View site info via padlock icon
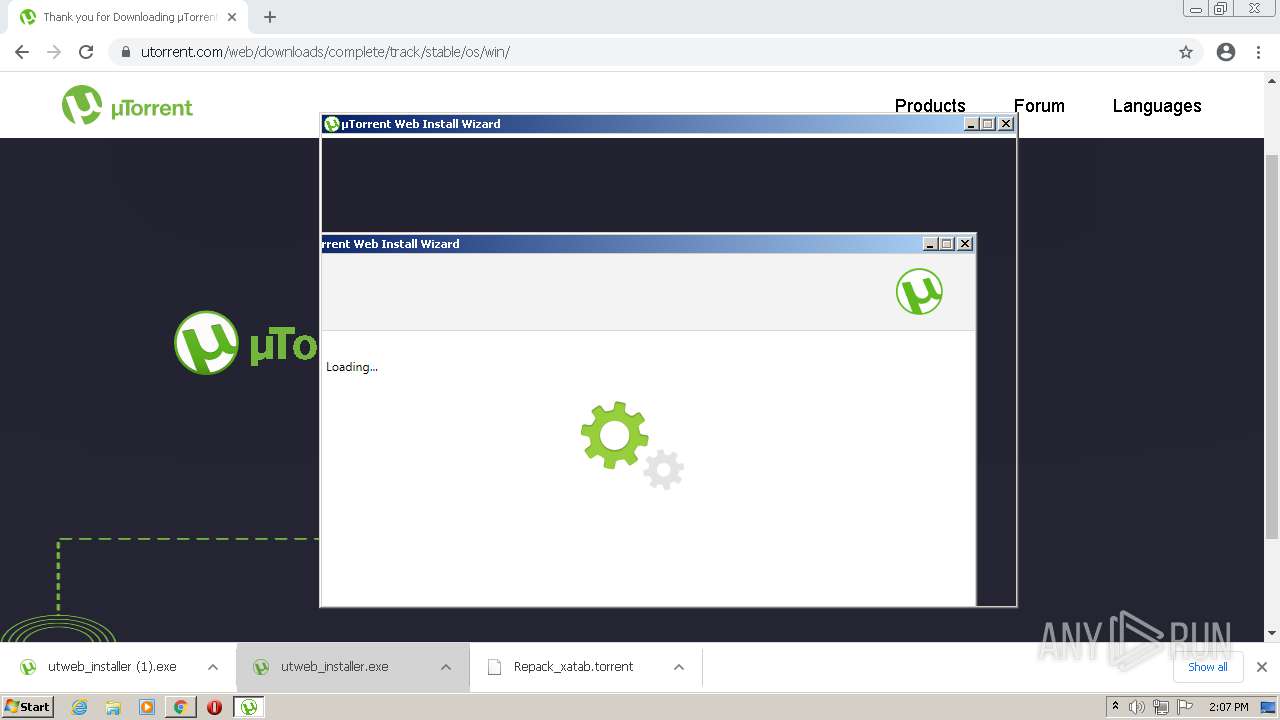Viewport: 1280px width, 720px height. pyautogui.click(x=126, y=52)
